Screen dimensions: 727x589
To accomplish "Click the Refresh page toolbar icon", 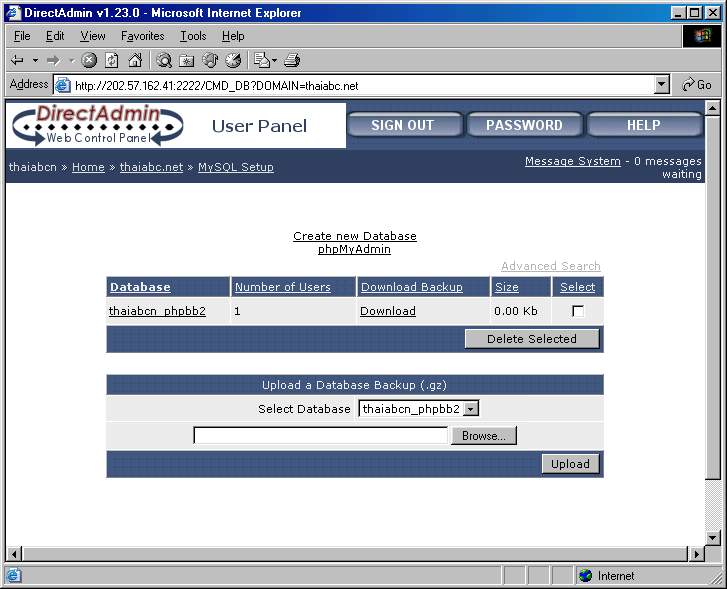I will tap(112, 60).
